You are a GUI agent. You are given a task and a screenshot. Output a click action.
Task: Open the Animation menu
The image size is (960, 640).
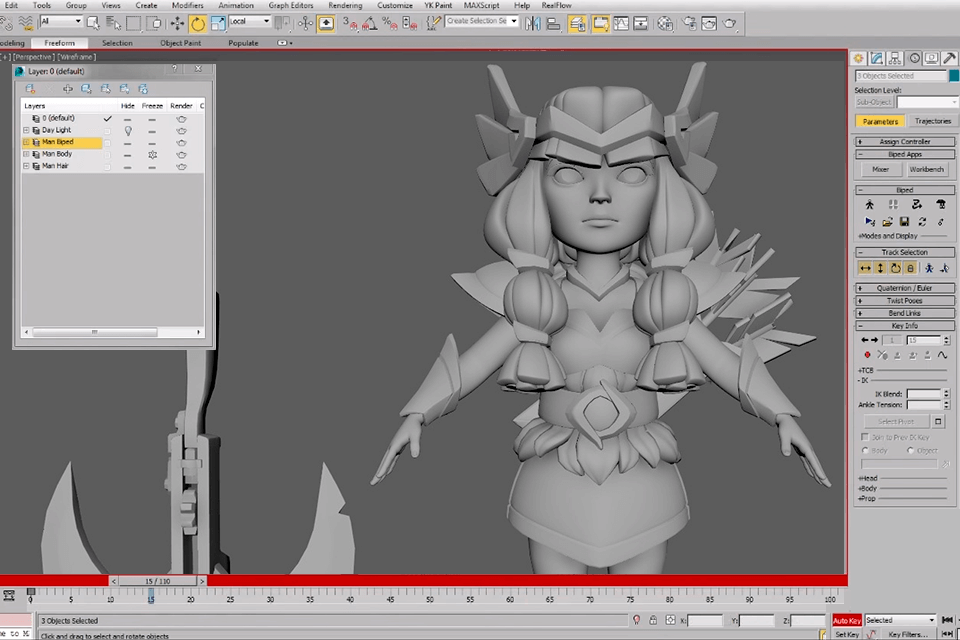(237, 5)
